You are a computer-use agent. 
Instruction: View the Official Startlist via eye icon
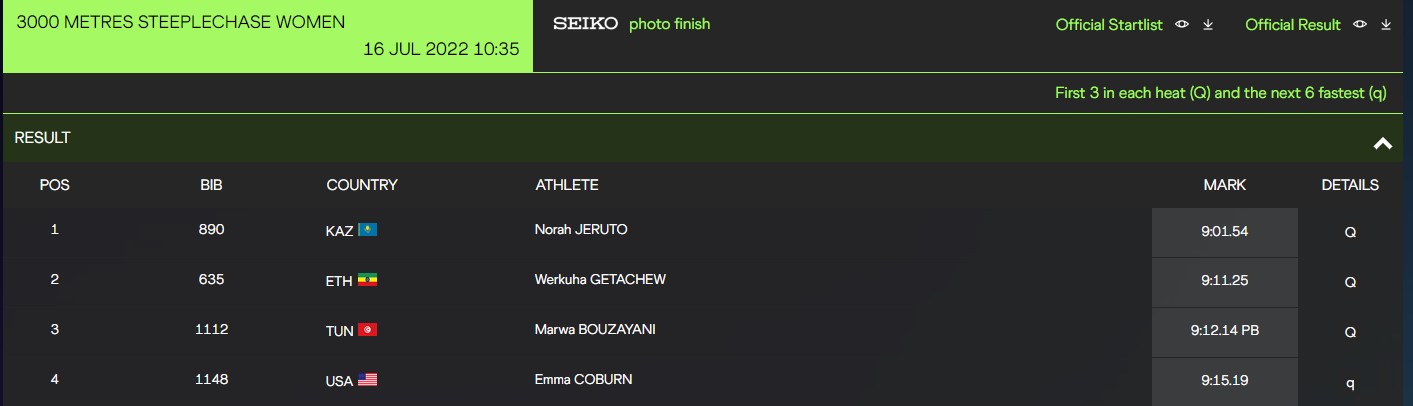click(x=1182, y=25)
